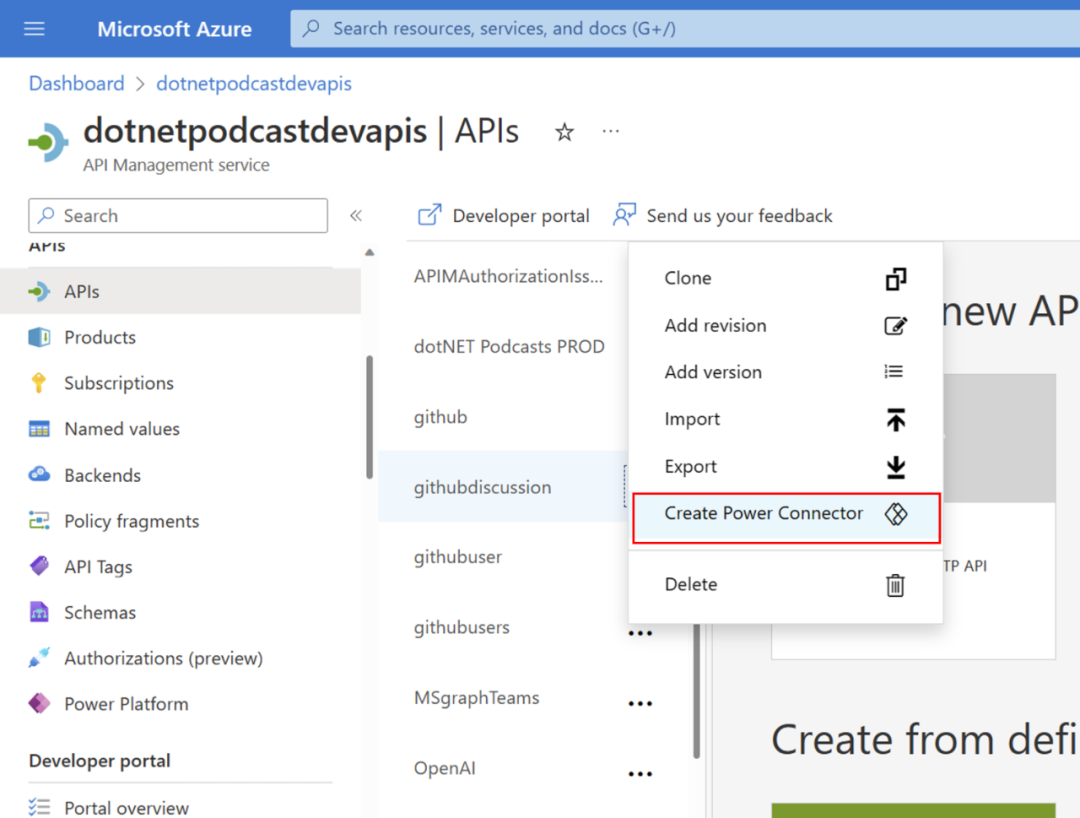Select the dotNET Podcasts PROD API
Viewport: 1080px width, 818px height.
coord(508,346)
